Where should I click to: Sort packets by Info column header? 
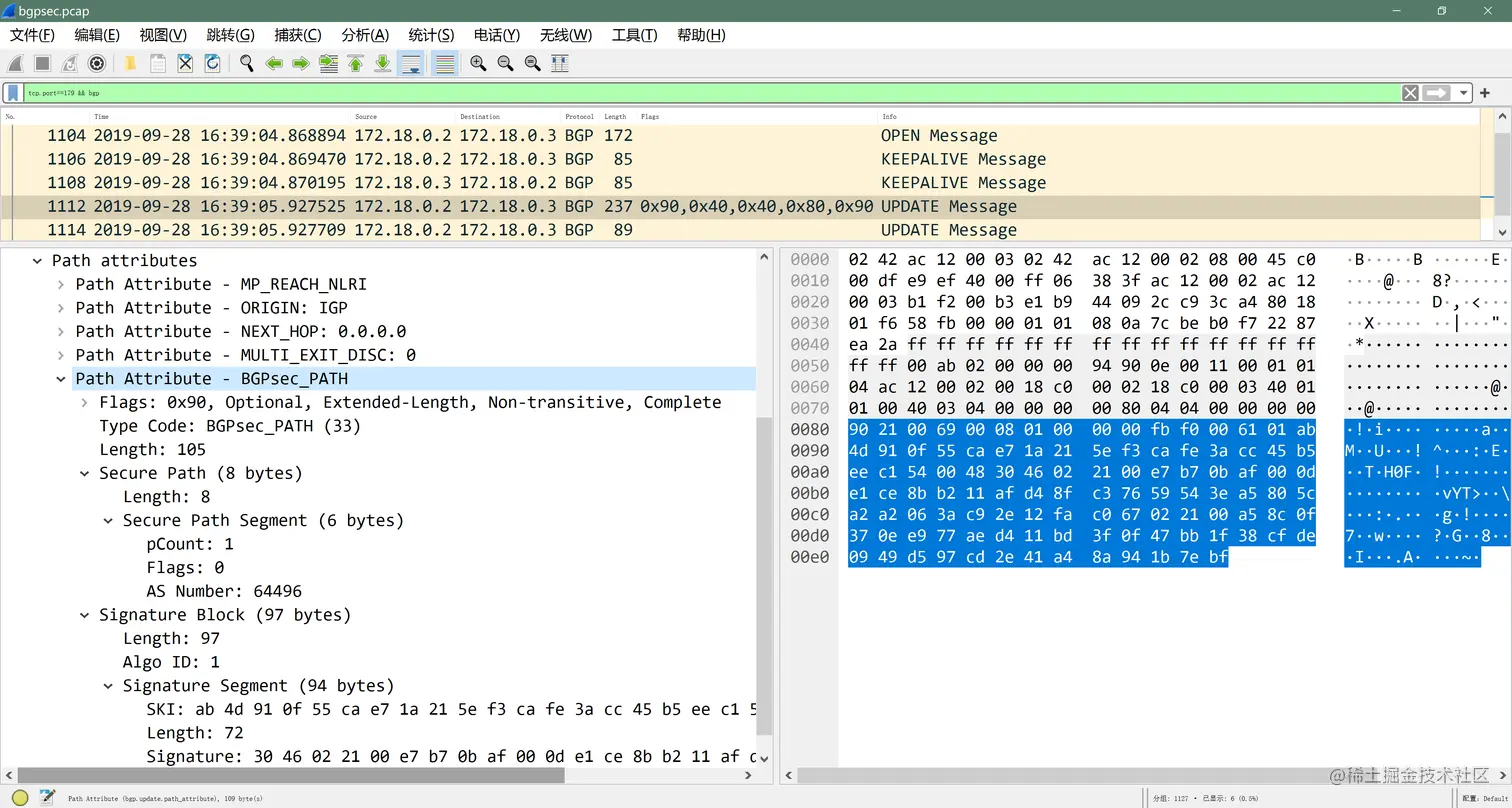pyautogui.click(x=1179, y=117)
